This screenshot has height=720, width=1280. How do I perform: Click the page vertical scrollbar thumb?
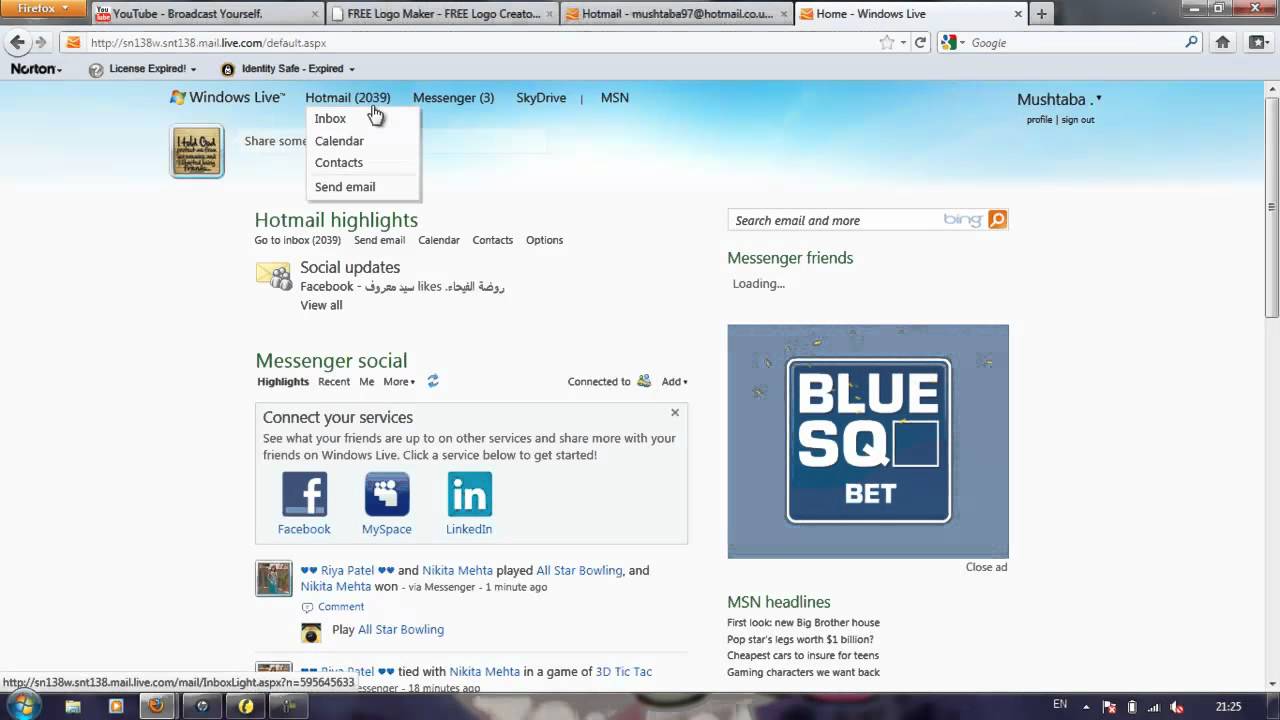point(1271,208)
